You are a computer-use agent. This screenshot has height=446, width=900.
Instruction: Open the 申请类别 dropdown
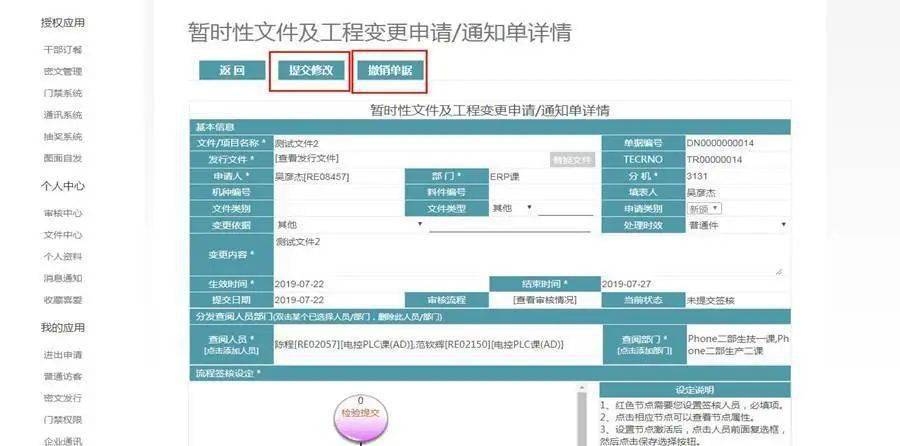click(704, 208)
